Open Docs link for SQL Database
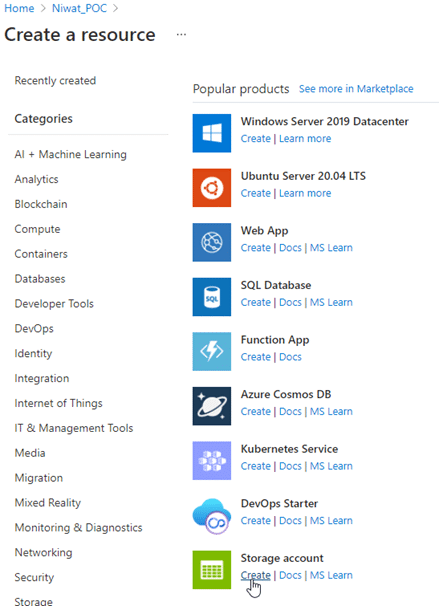Viewport: 439px width, 606px height. tap(290, 302)
